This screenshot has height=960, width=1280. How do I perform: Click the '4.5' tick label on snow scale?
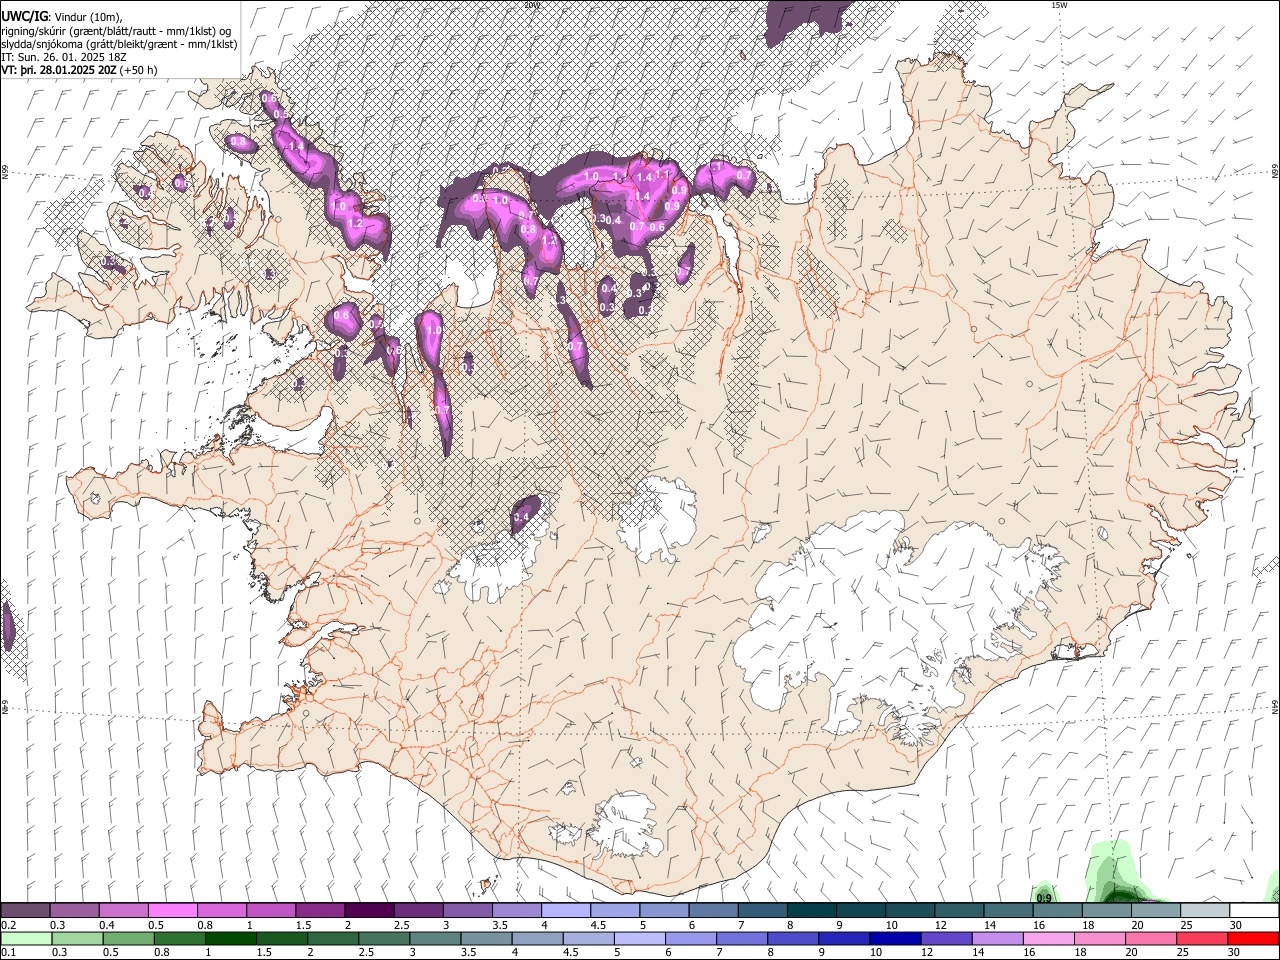click(x=598, y=925)
